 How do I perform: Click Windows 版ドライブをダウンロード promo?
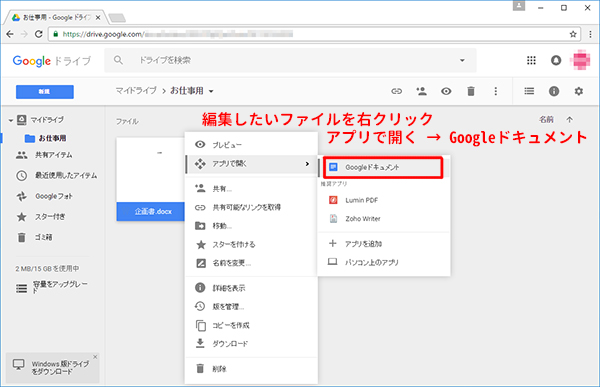51,368
